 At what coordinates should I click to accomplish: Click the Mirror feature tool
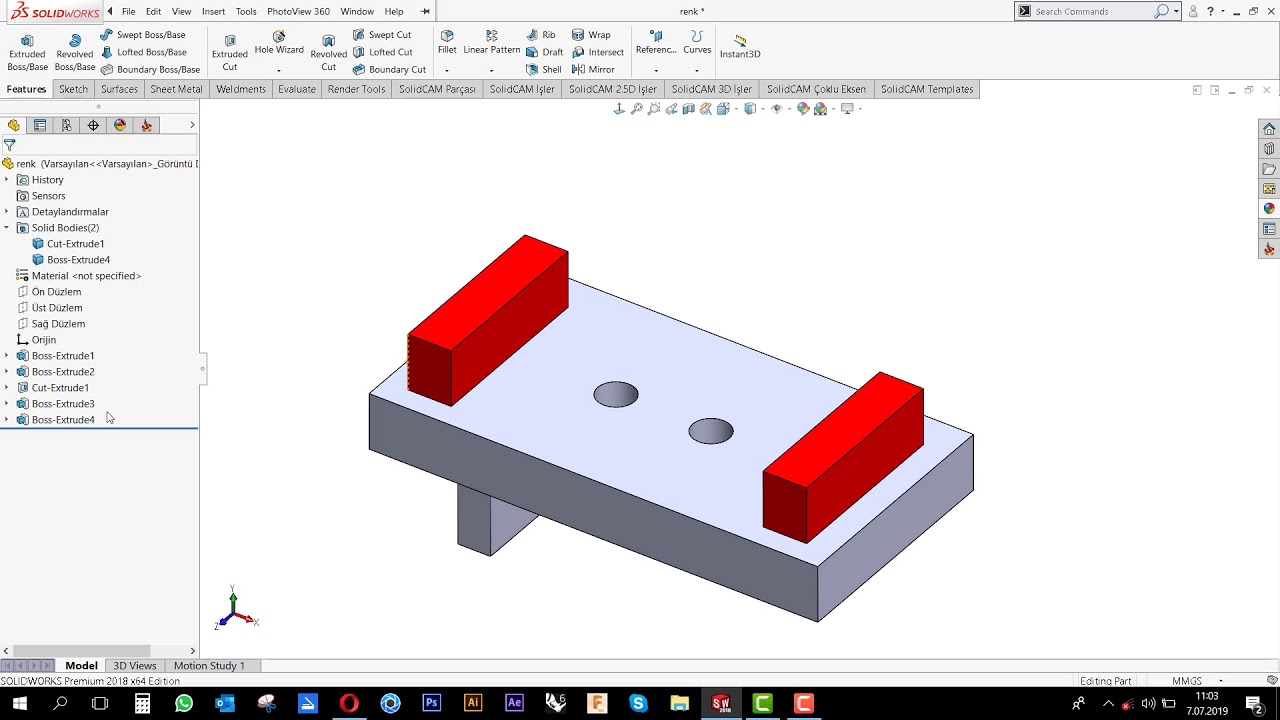point(593,70)
